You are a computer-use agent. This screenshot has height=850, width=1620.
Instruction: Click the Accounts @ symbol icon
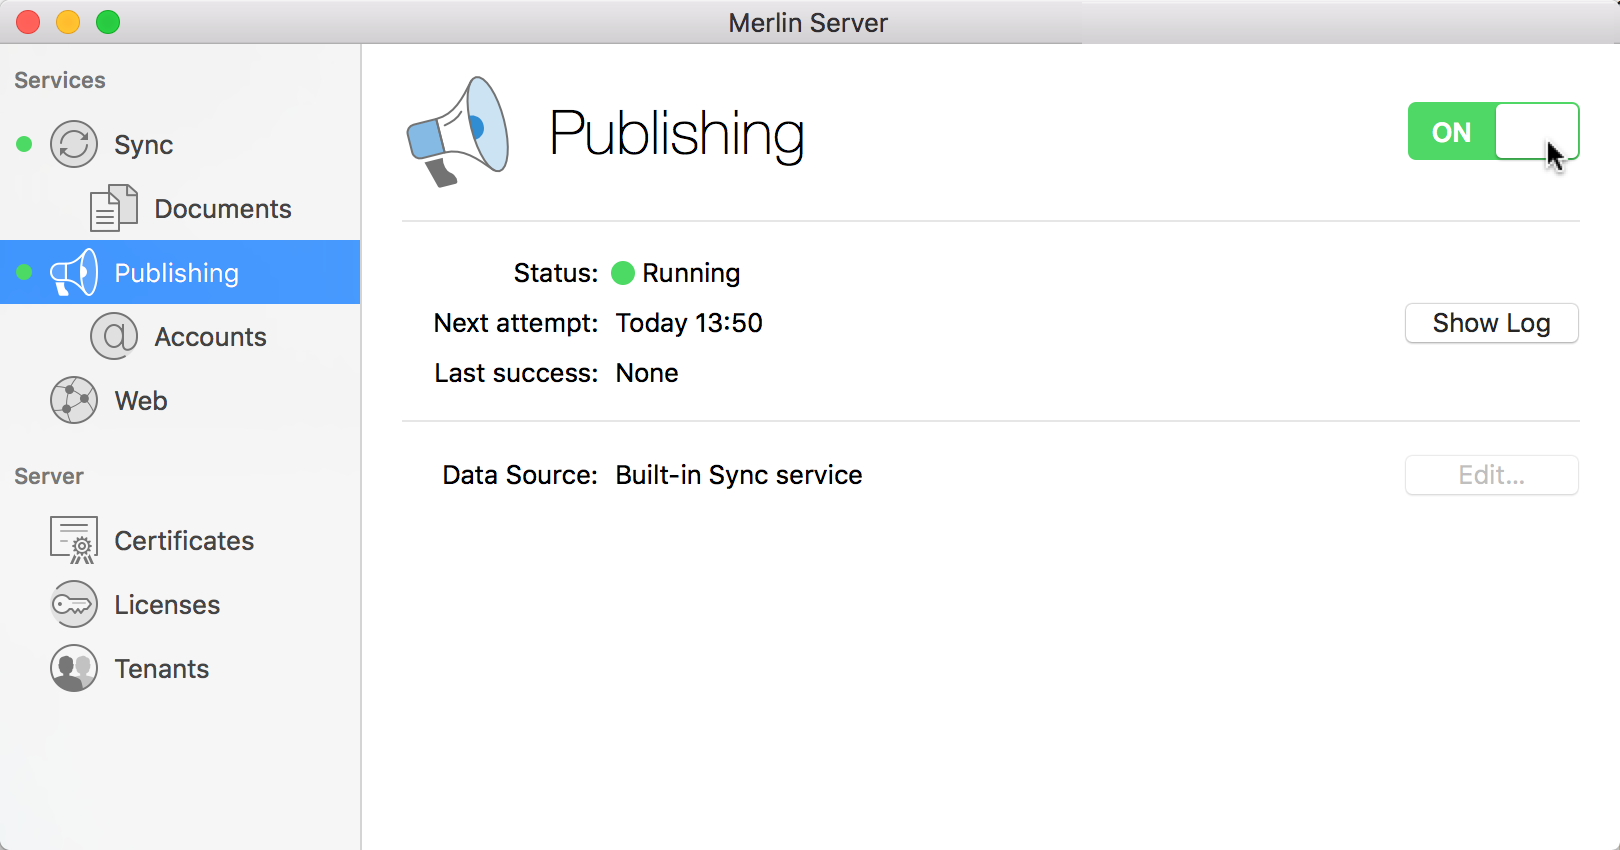(114, 336)
